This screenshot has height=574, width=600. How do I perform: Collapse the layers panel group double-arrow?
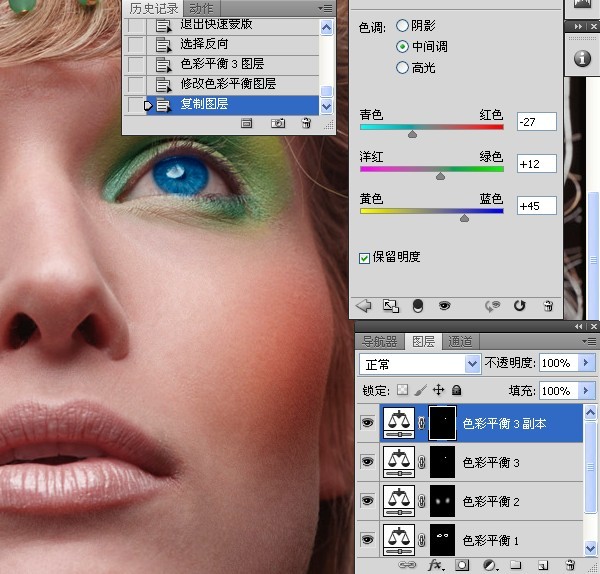pyautogui.click(x=578, y=326)
